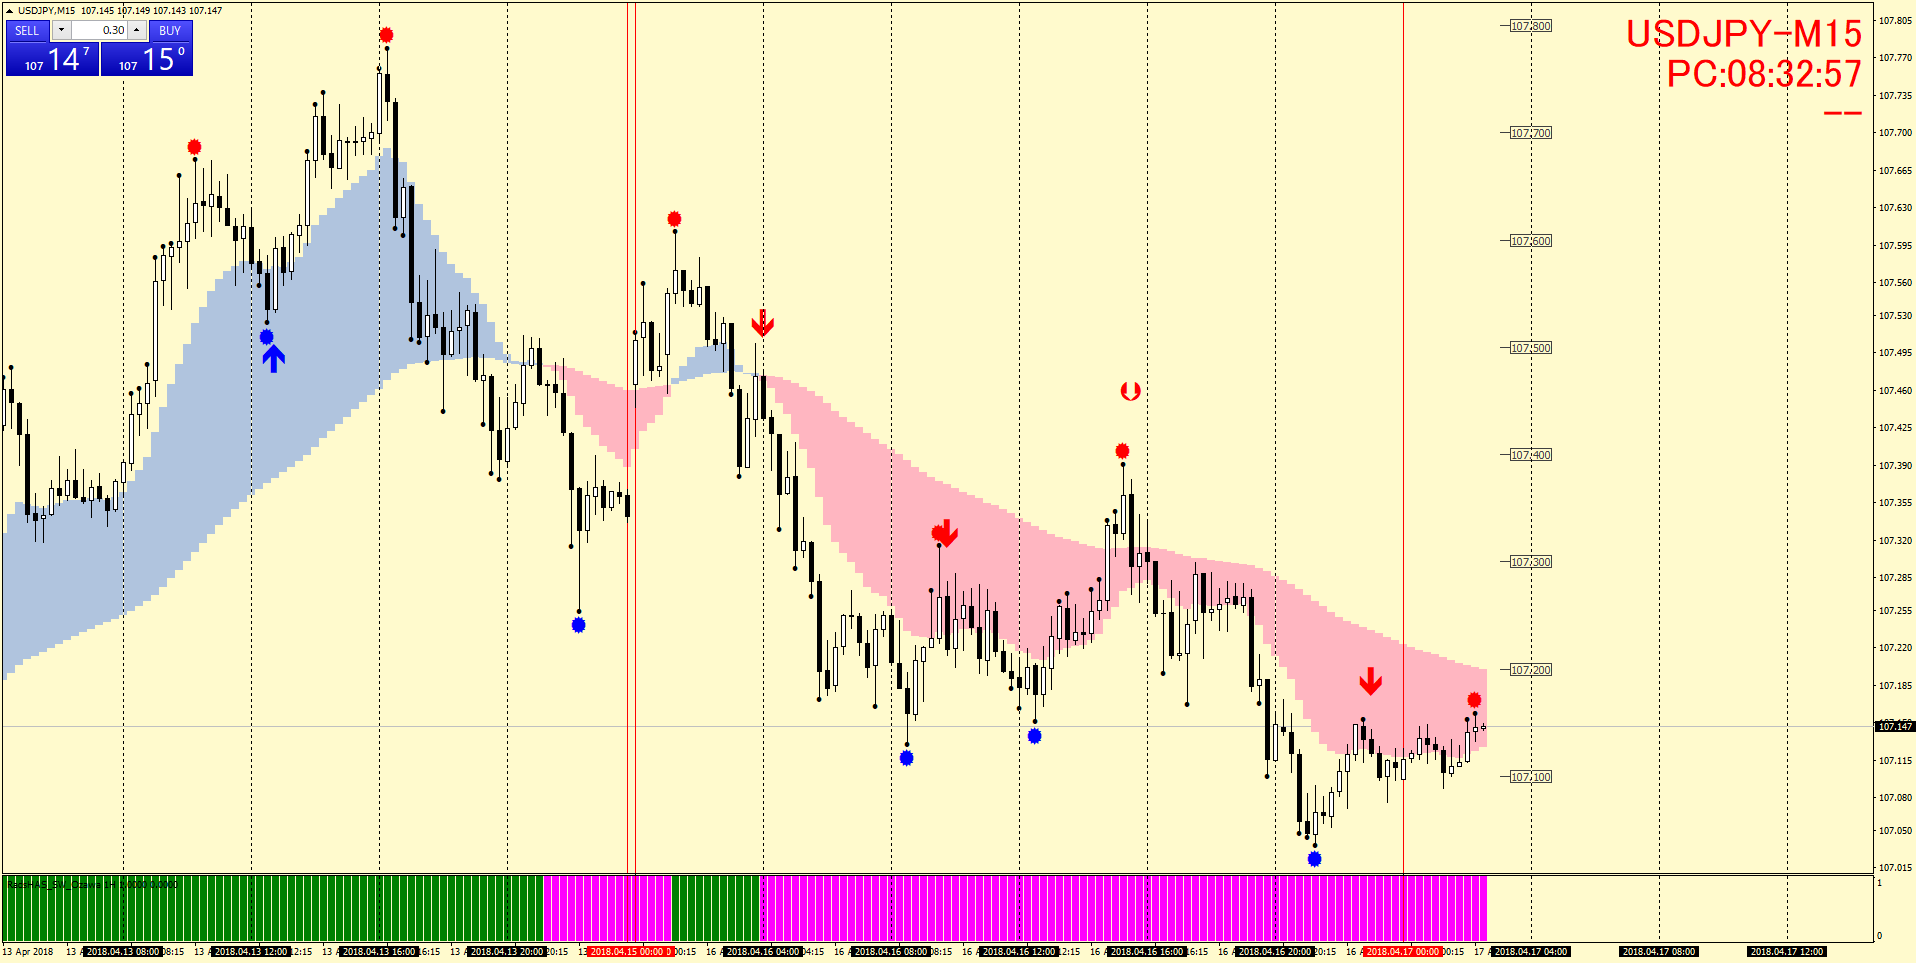Click the 2018.04.16 04:00 time label

[763, 952]
